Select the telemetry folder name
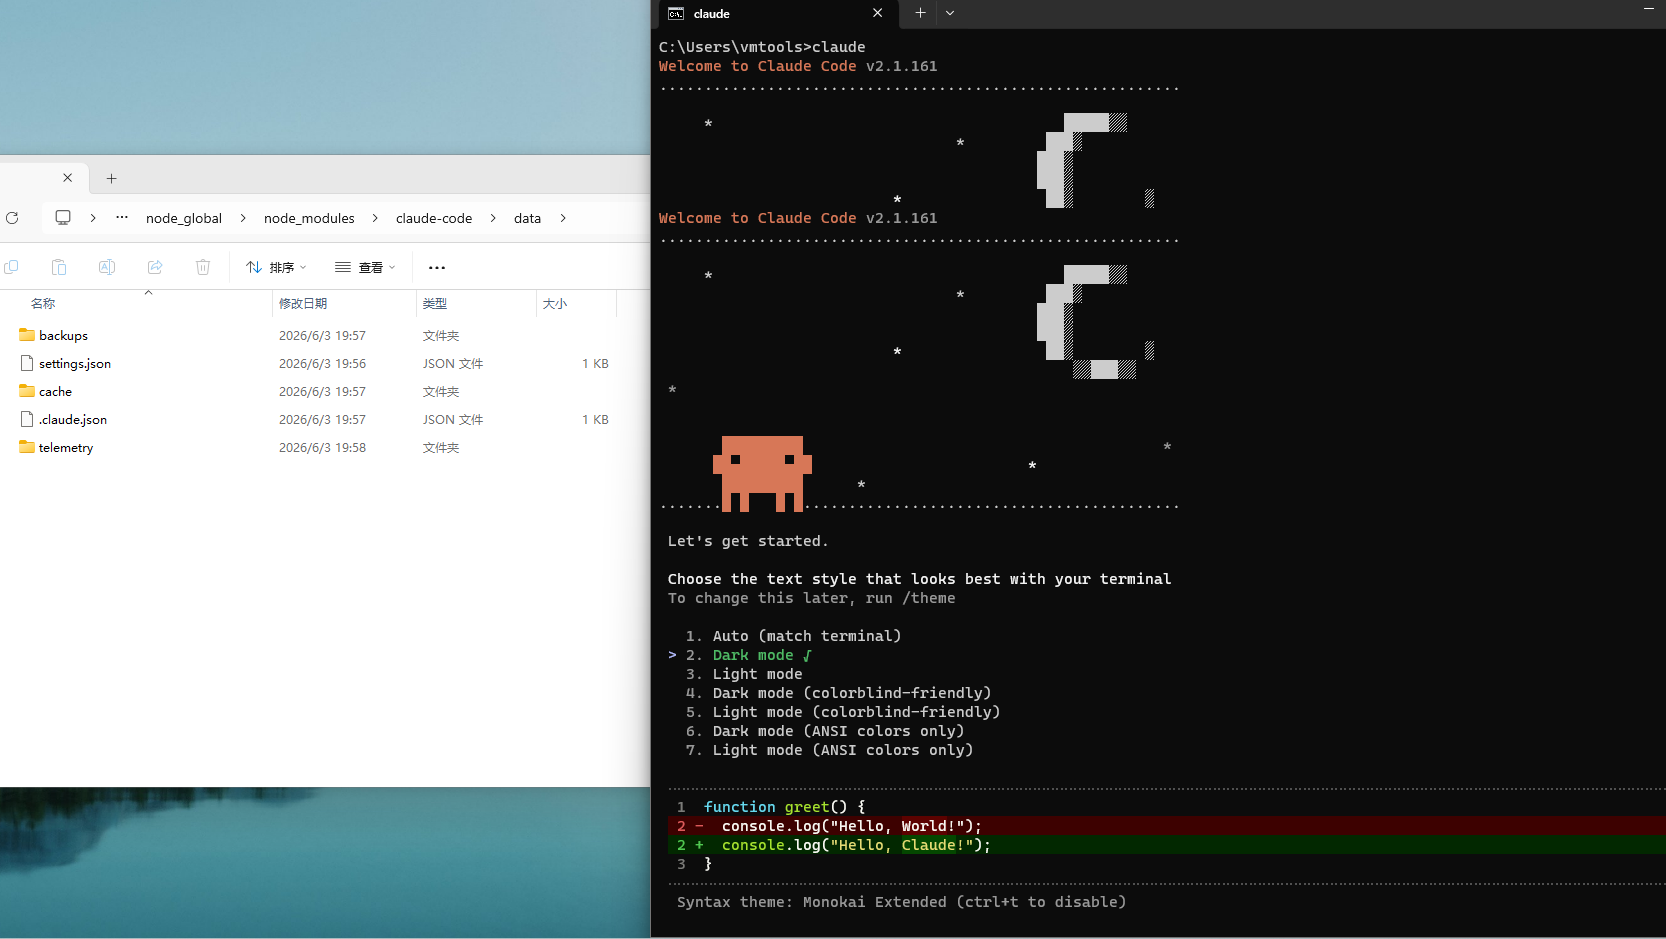This screenshot has width=1666, height=939. click(66, 447)
